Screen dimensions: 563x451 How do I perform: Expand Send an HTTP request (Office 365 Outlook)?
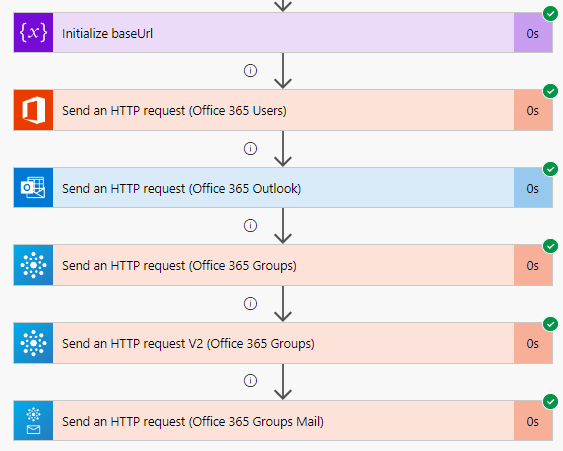click(x=283, y=188)
